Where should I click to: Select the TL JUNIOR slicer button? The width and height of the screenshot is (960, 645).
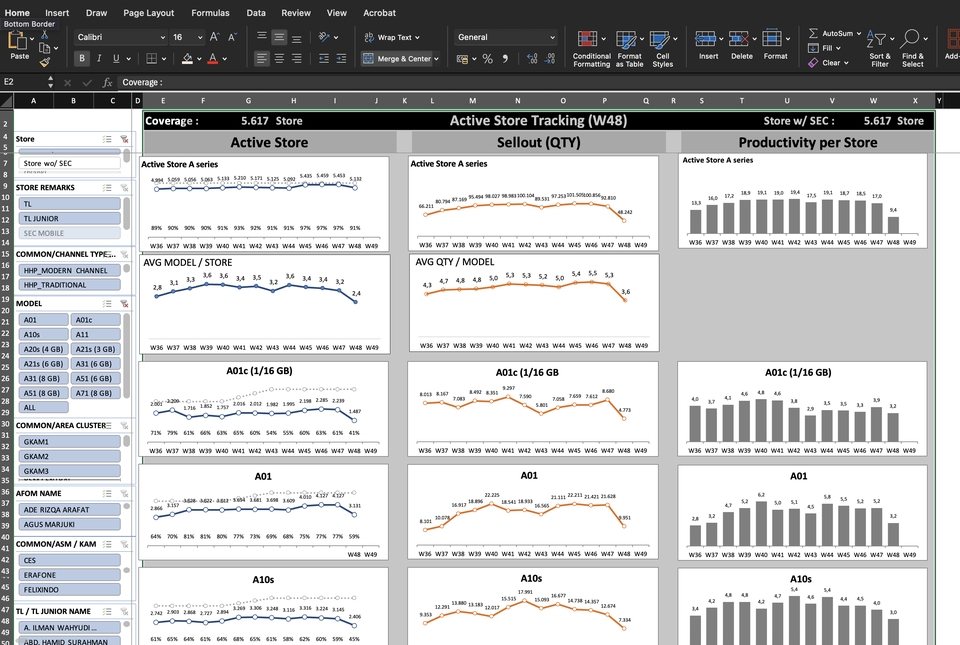pos(70,218)
